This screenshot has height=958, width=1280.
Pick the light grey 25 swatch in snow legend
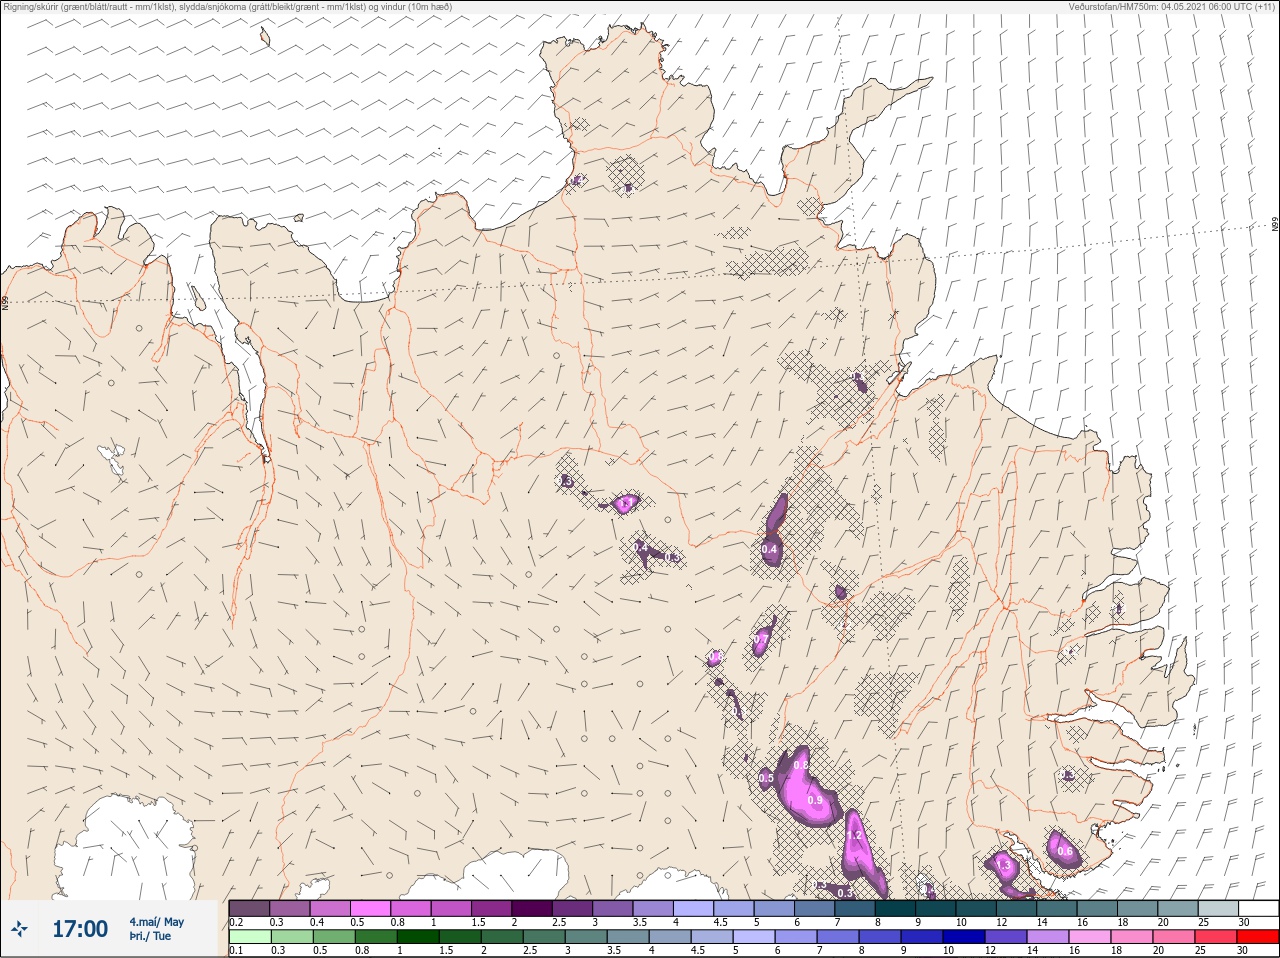(1219, 908)
